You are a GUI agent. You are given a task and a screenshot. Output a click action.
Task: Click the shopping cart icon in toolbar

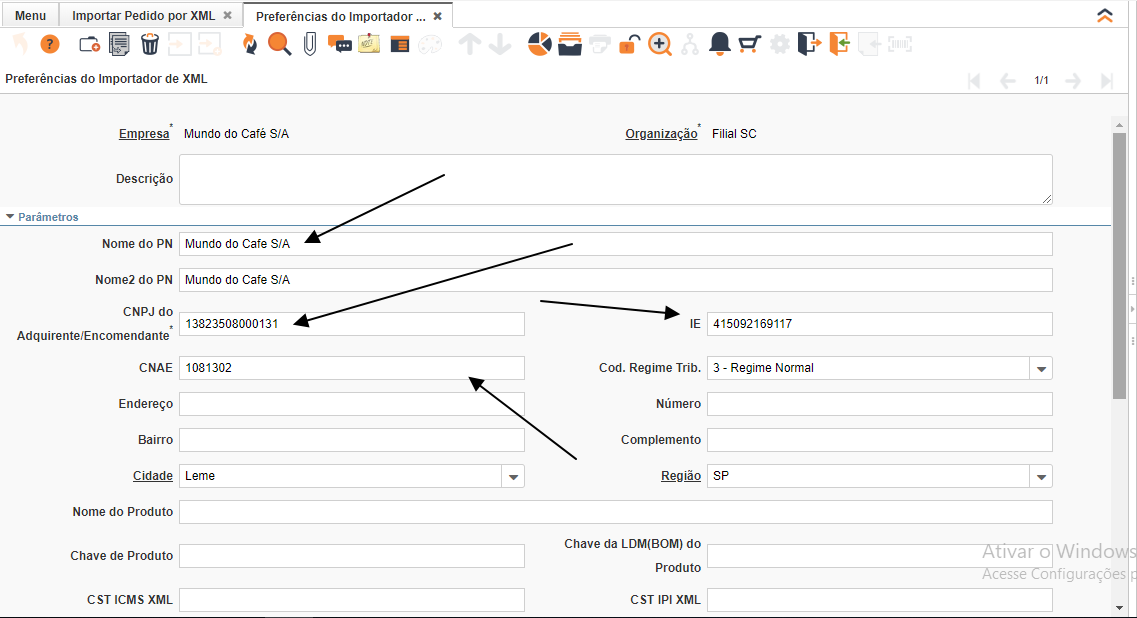749,44
